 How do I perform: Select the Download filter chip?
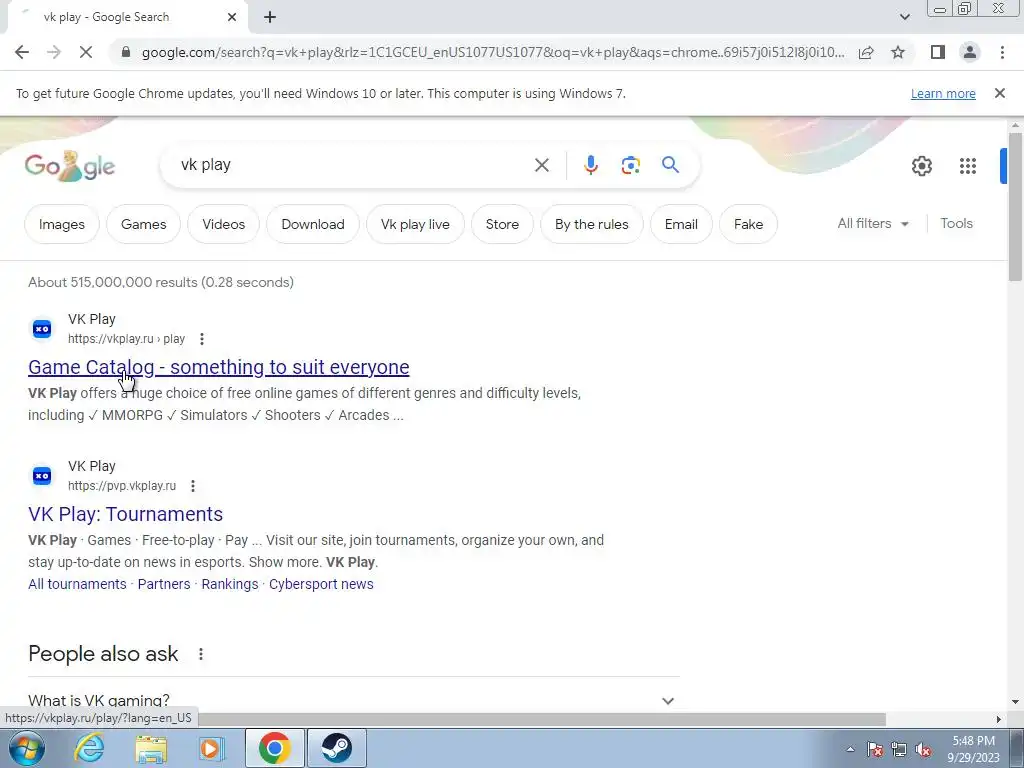click(313, 224)
